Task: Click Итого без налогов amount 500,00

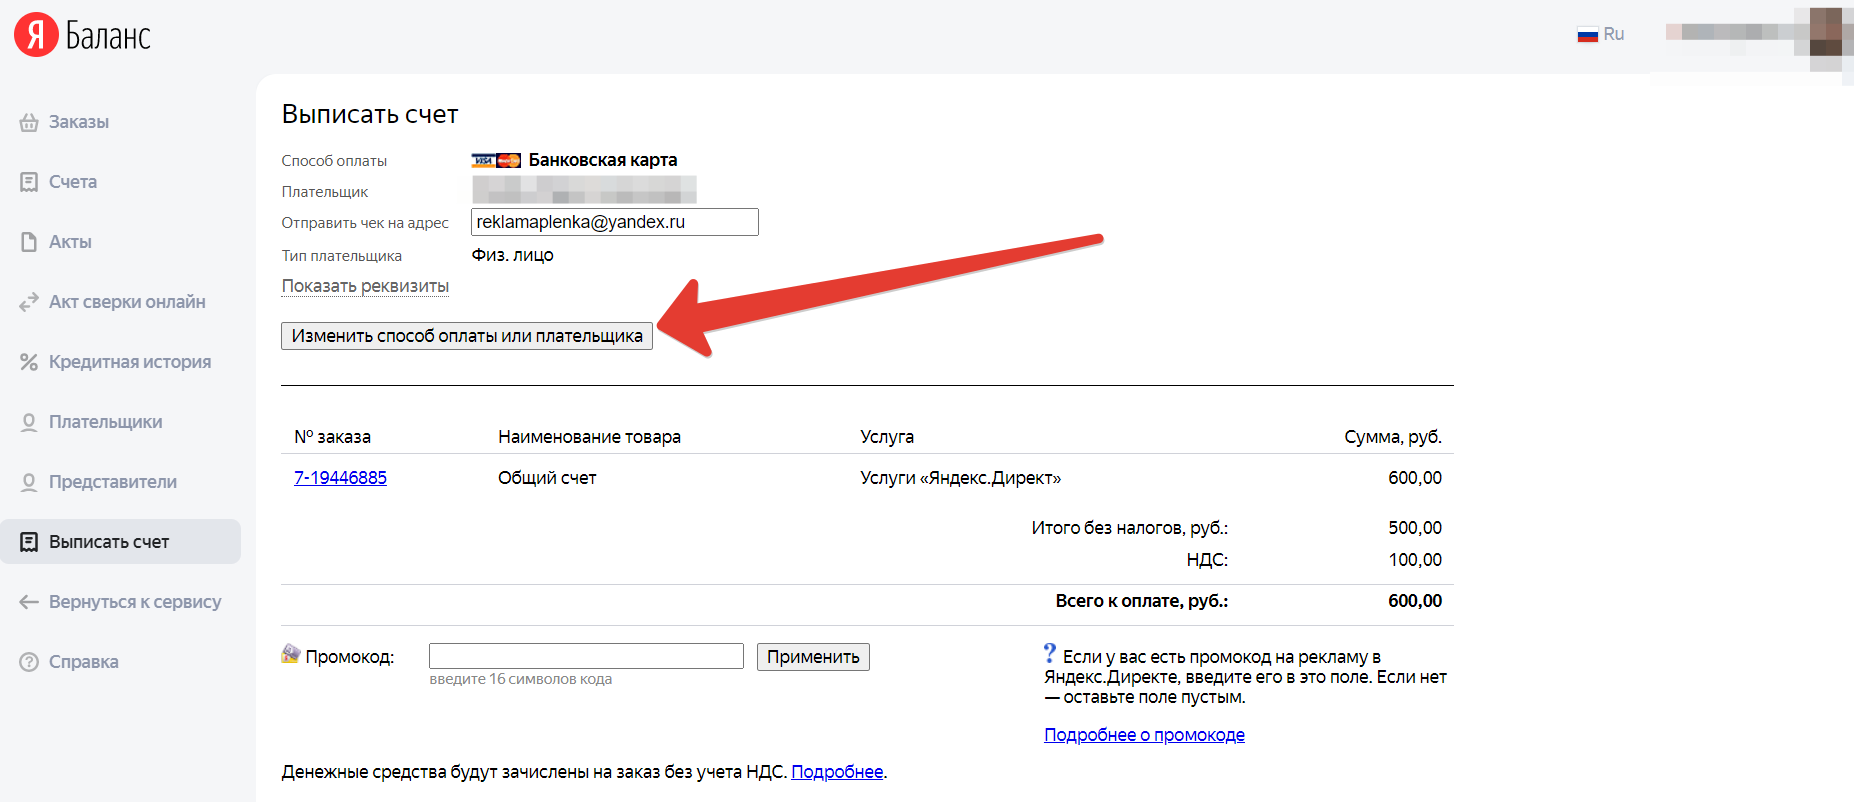Action: tap(1415, 528)
